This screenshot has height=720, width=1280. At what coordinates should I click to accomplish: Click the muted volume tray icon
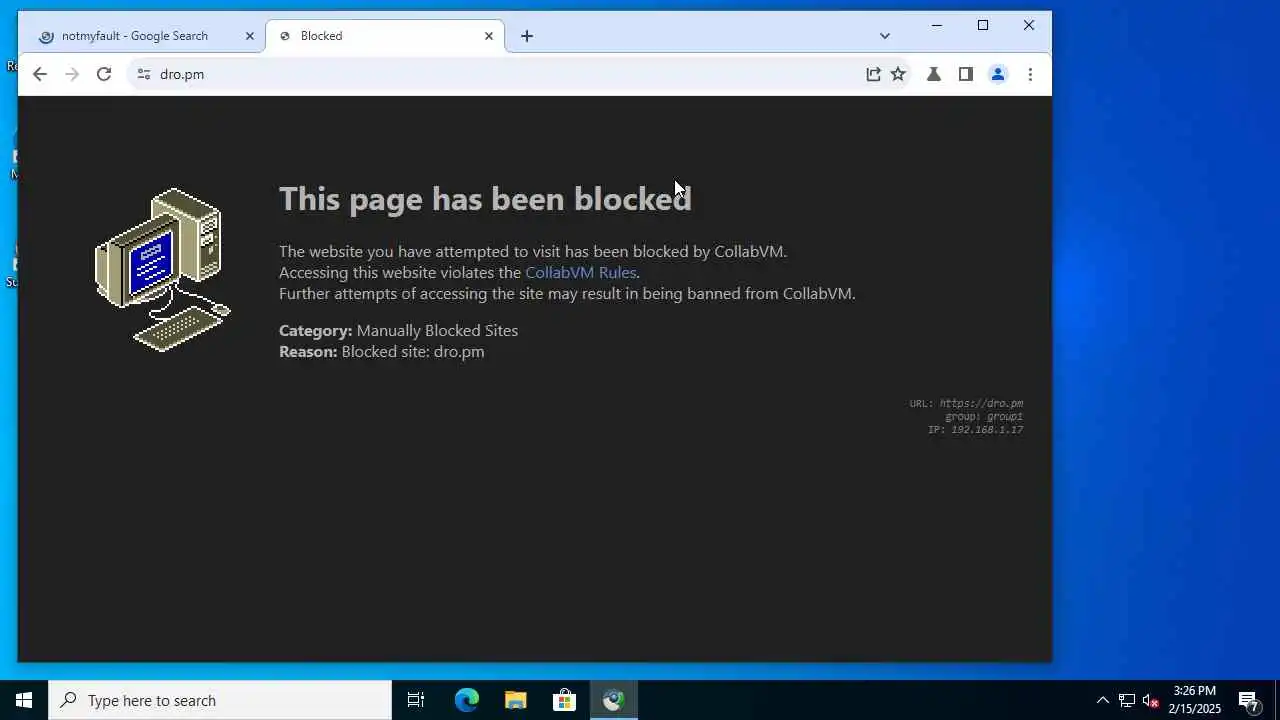(x=1150, y=700)
